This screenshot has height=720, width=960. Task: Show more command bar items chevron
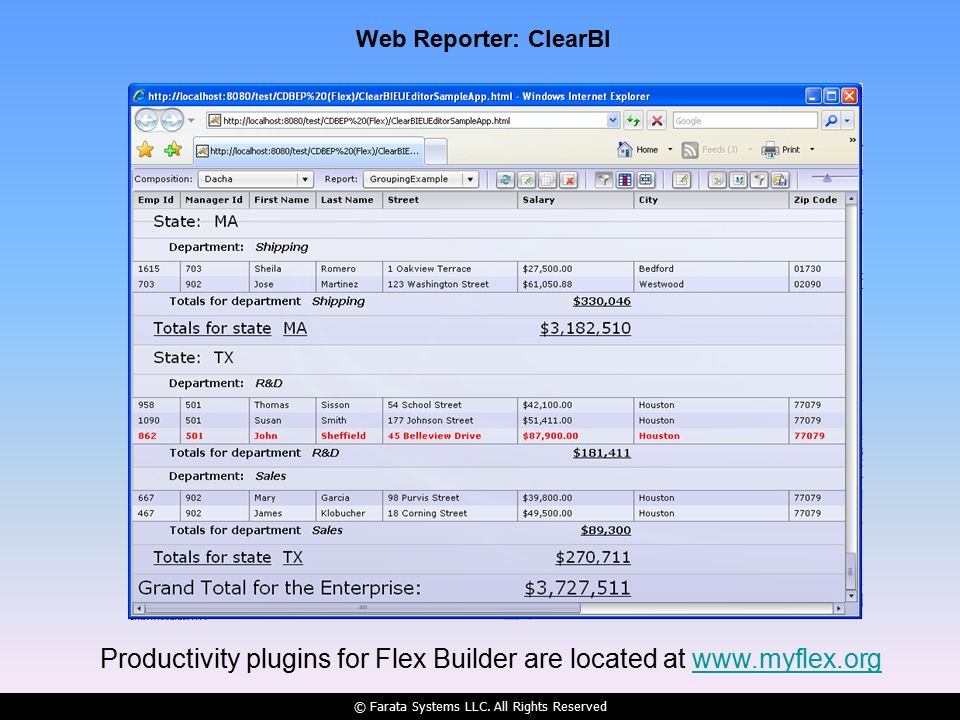click(852, 140)
